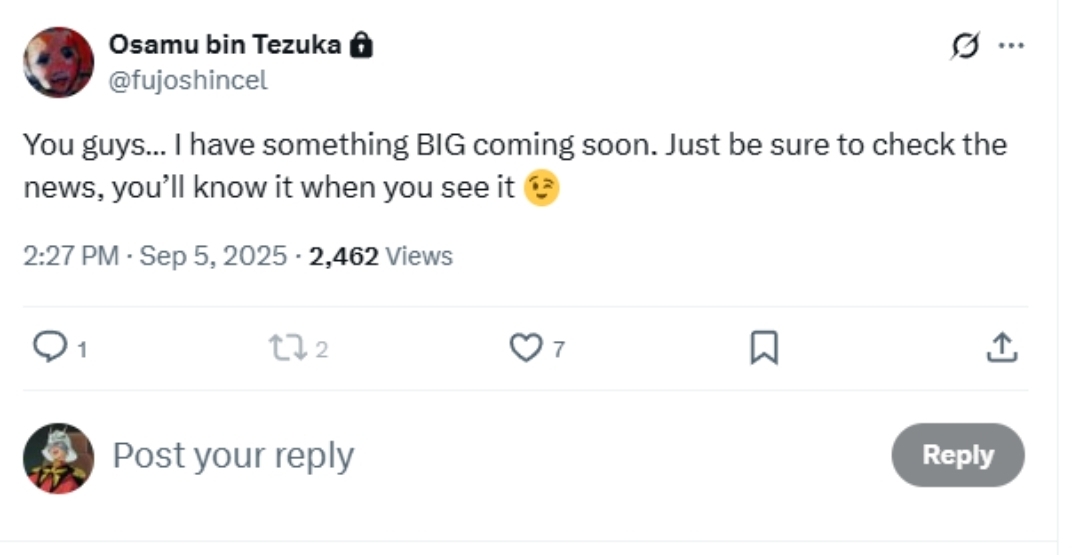
Task: Click the reply count number 1
Action: coord(82,350)
